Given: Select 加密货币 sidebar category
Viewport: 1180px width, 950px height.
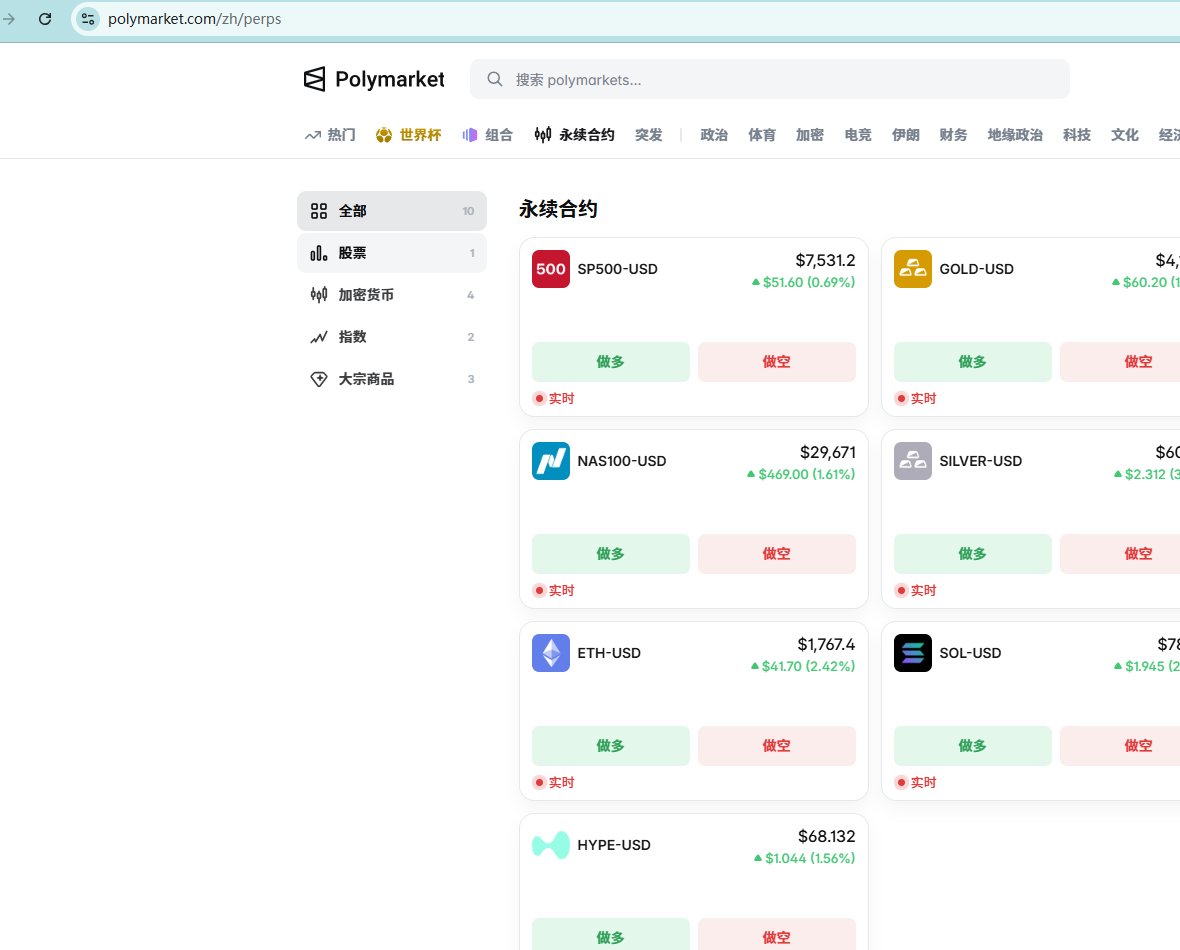Looking at the screenshot, I should (392, 294).
